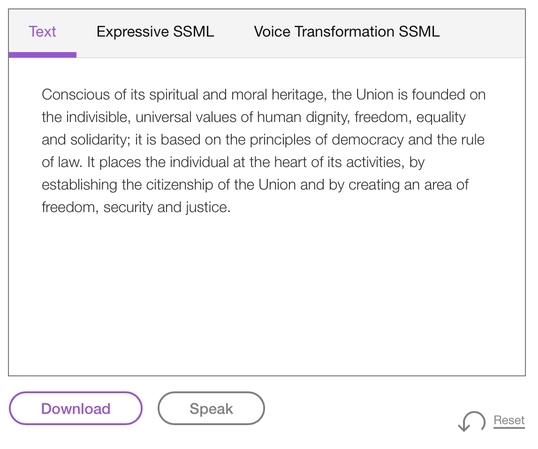Click the word heritage in the text
Screen dimensions: 538x449
coord(299,95)
